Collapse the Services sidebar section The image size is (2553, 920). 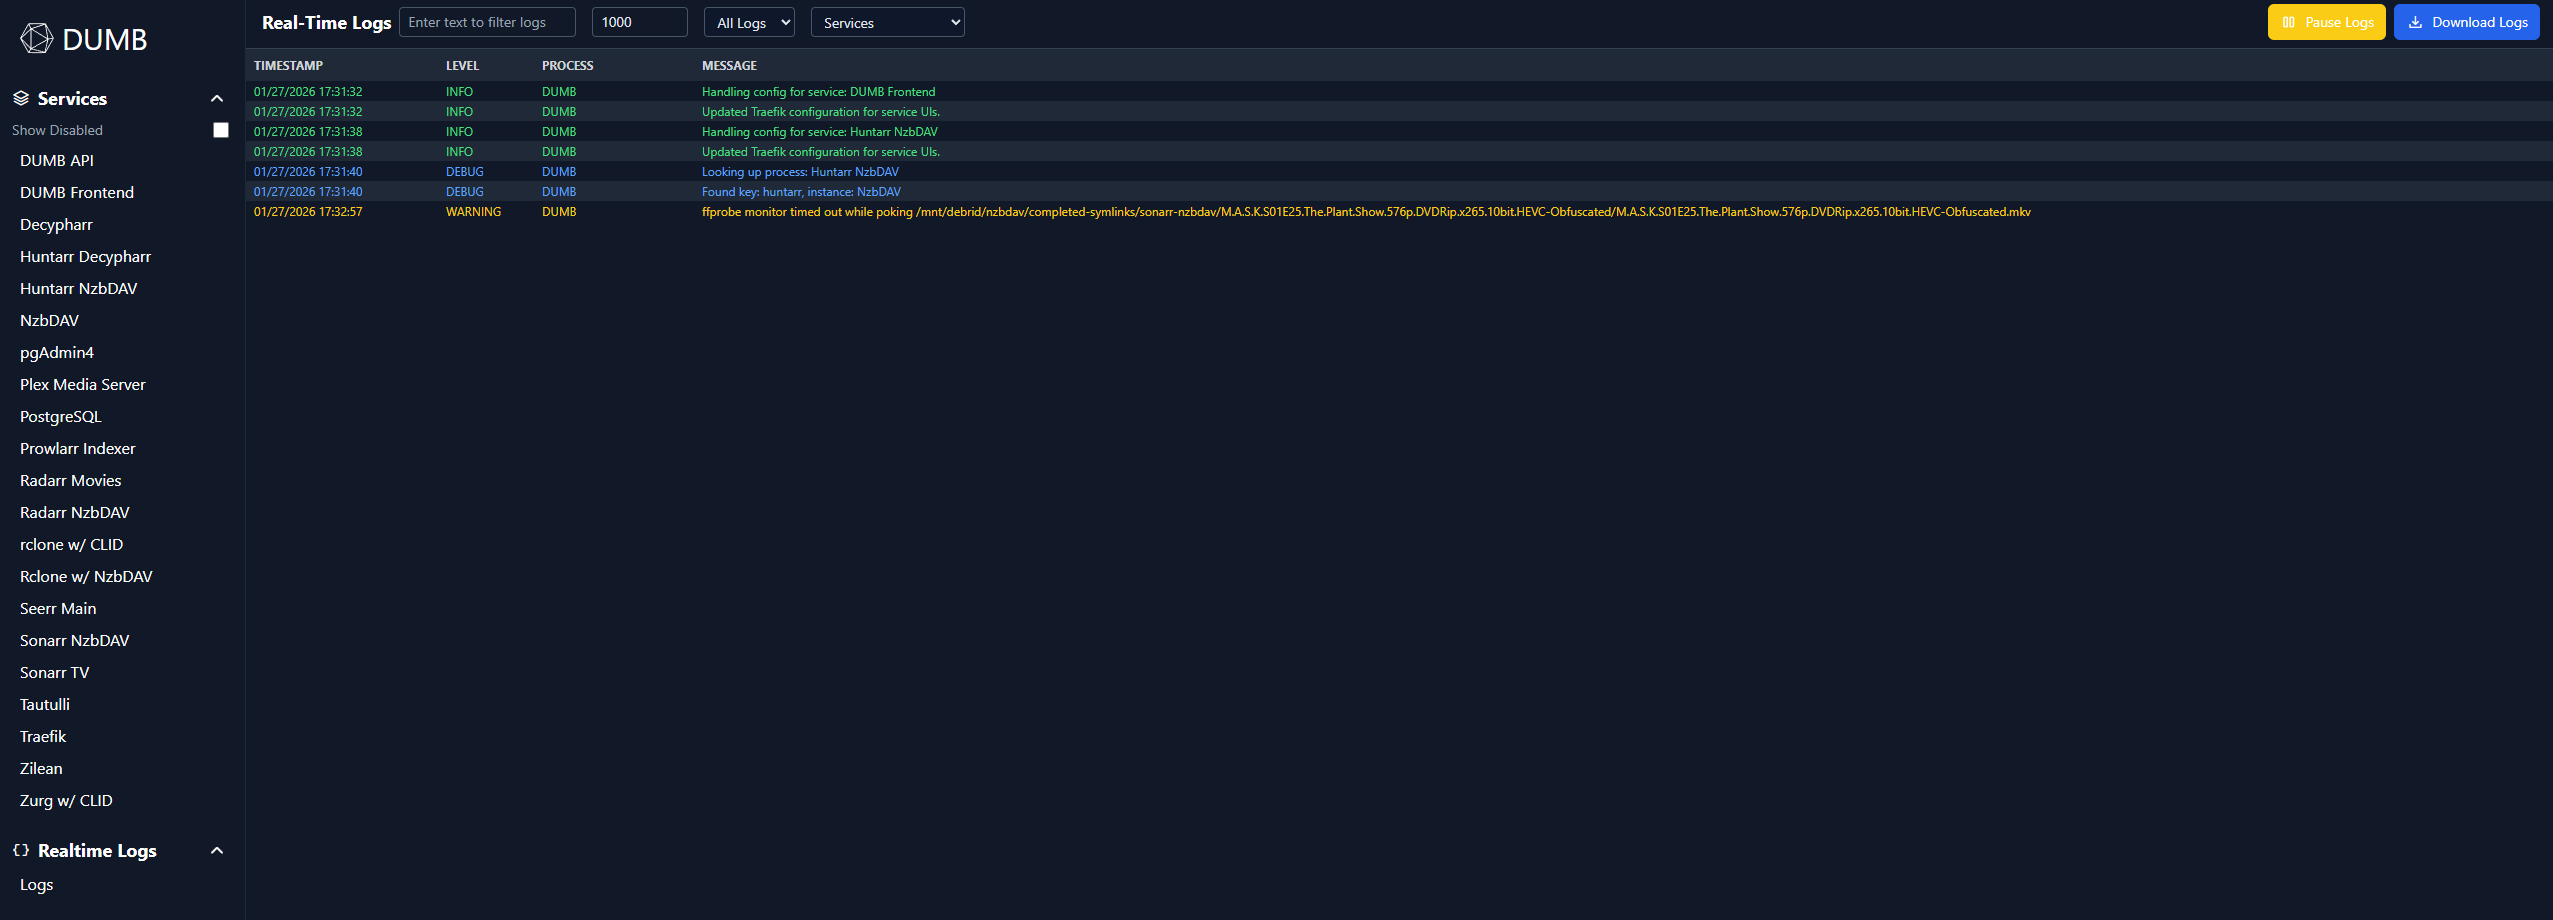[x=217, y=98]
